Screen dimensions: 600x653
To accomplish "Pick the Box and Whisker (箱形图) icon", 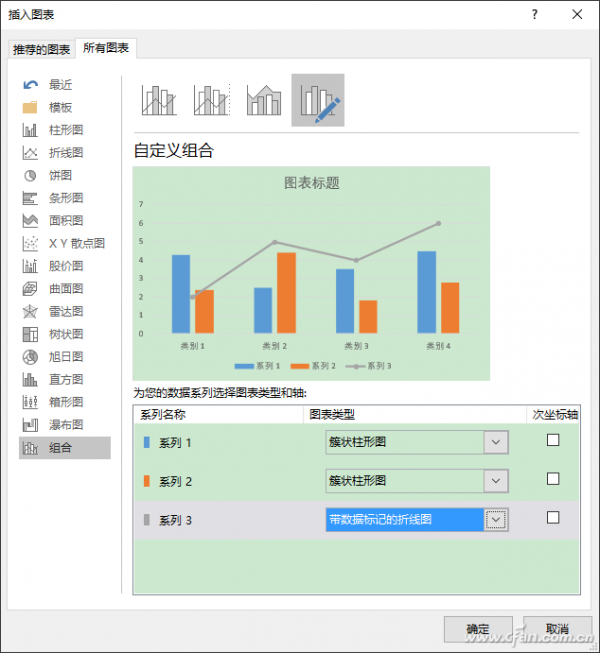I will pyautogui.click(x=30, y=402).
